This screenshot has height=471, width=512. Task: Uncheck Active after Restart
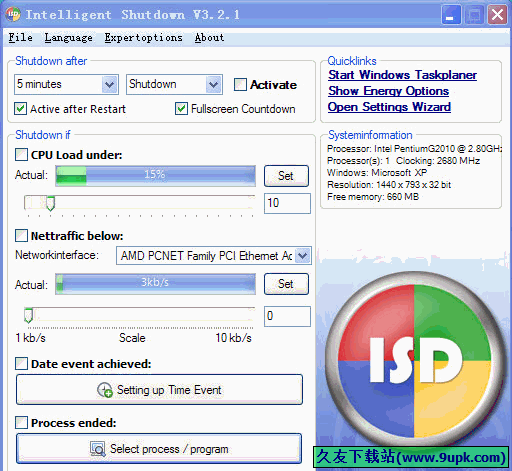click(x=21, y=109)
